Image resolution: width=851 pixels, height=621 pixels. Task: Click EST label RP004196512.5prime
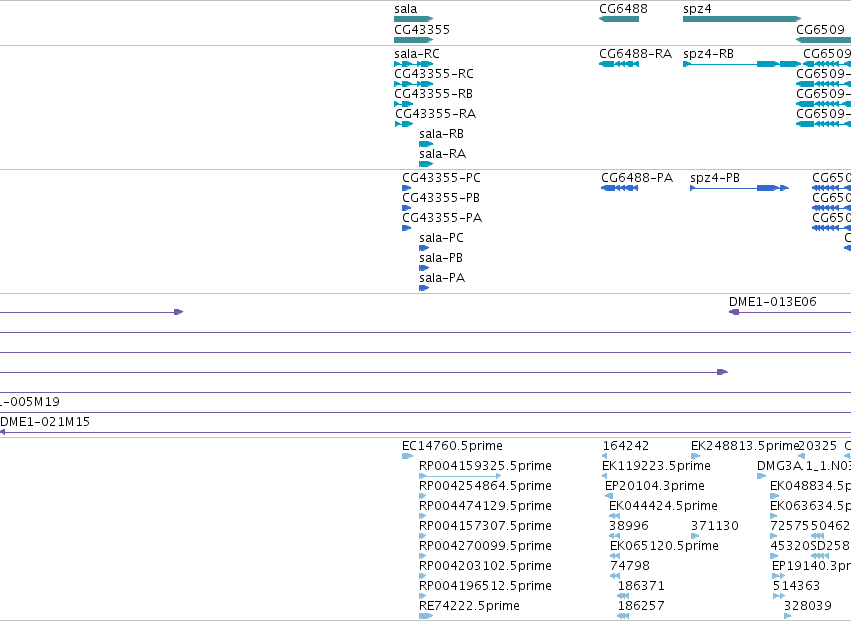(485, 586)
